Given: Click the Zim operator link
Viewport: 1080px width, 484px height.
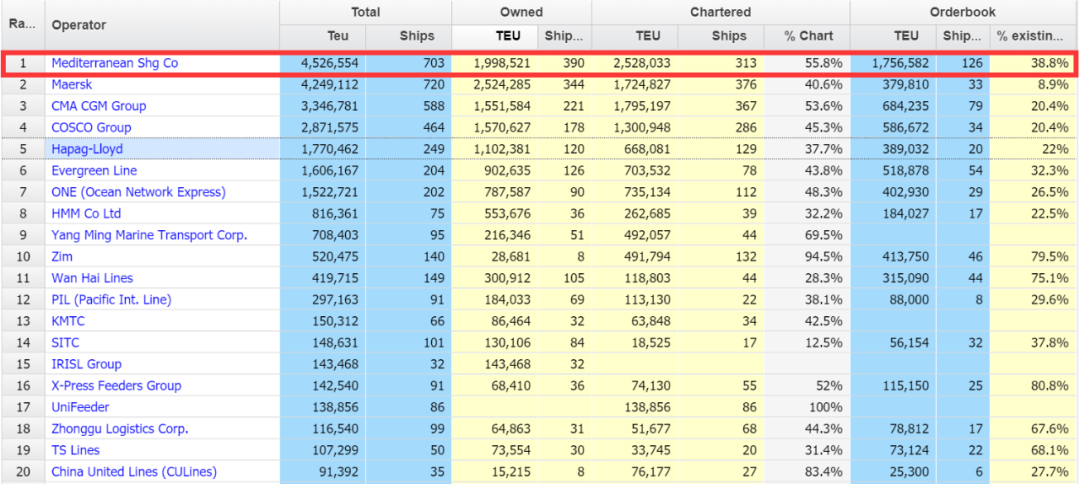Looking at the screenshot, I should point(63,257).
